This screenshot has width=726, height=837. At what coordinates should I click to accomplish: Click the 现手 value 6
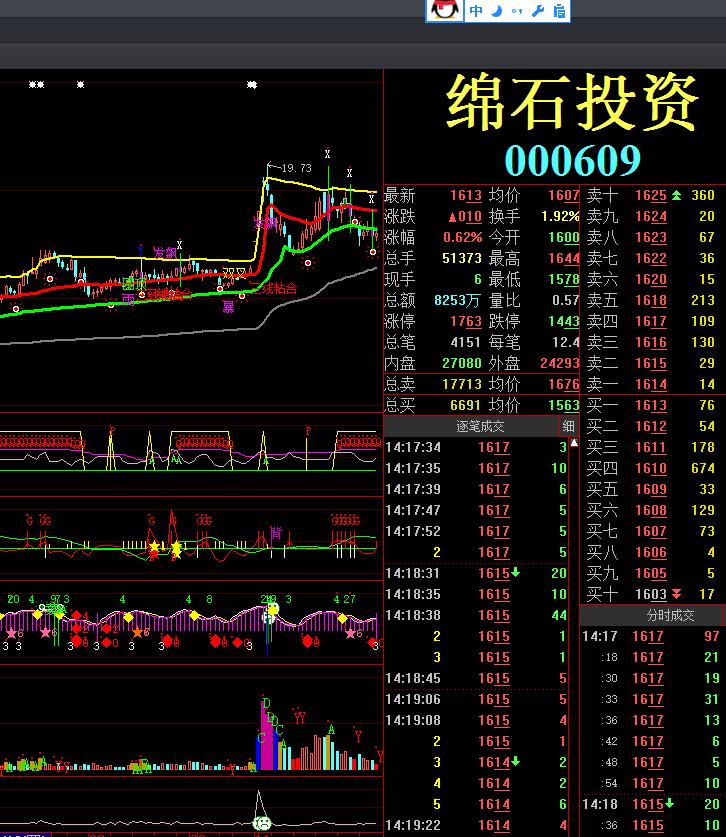[x=478, y=279]
